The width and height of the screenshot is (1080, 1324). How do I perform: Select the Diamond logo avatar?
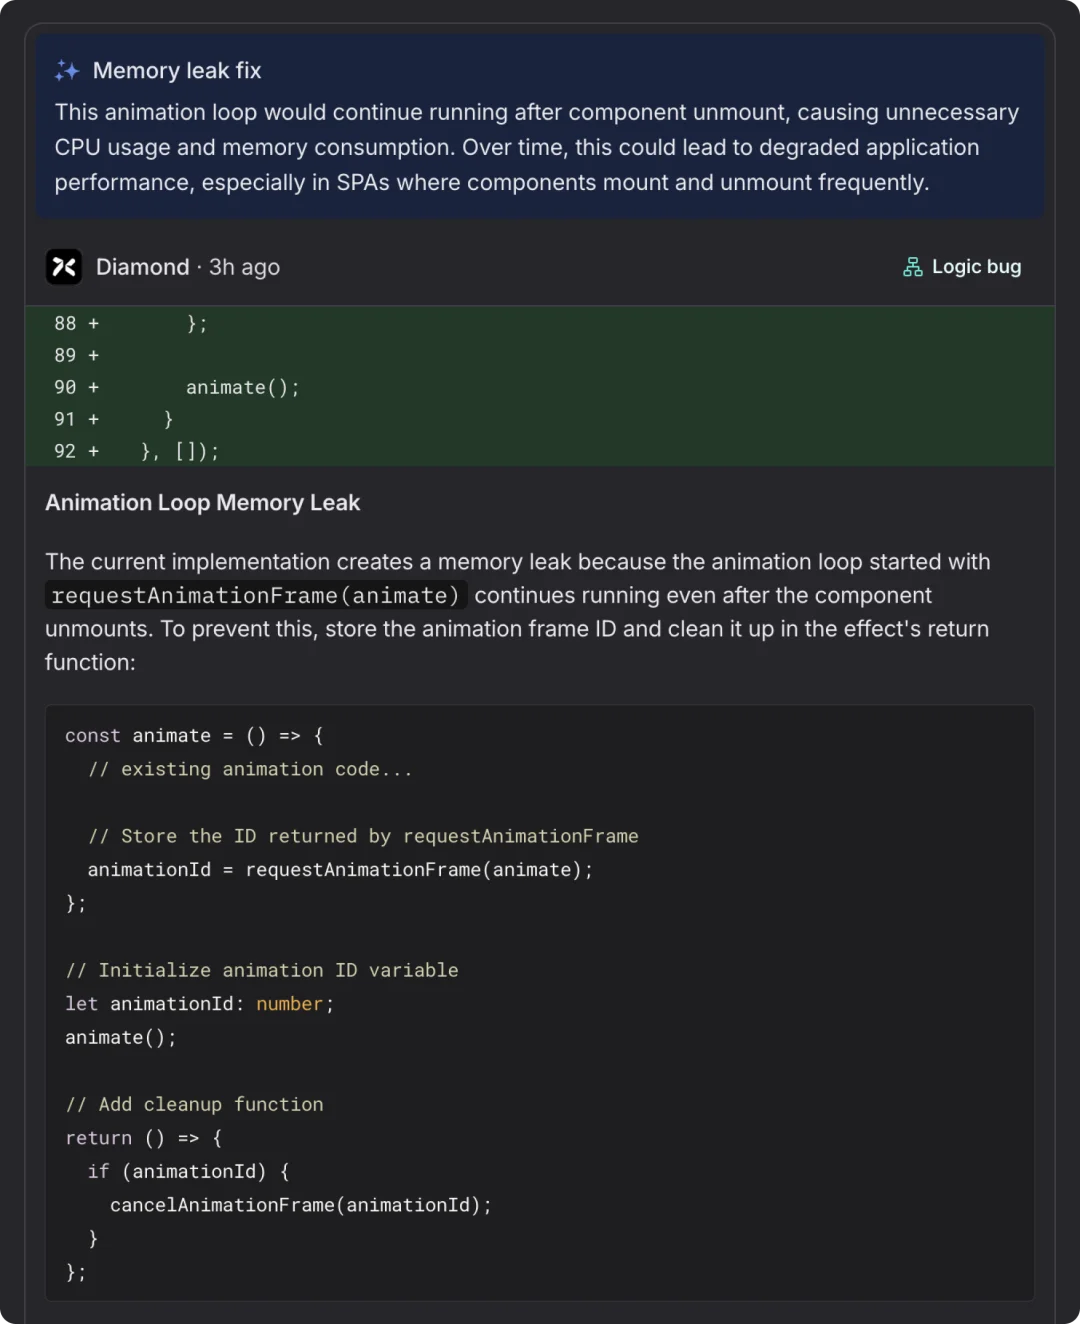[64, 267]
